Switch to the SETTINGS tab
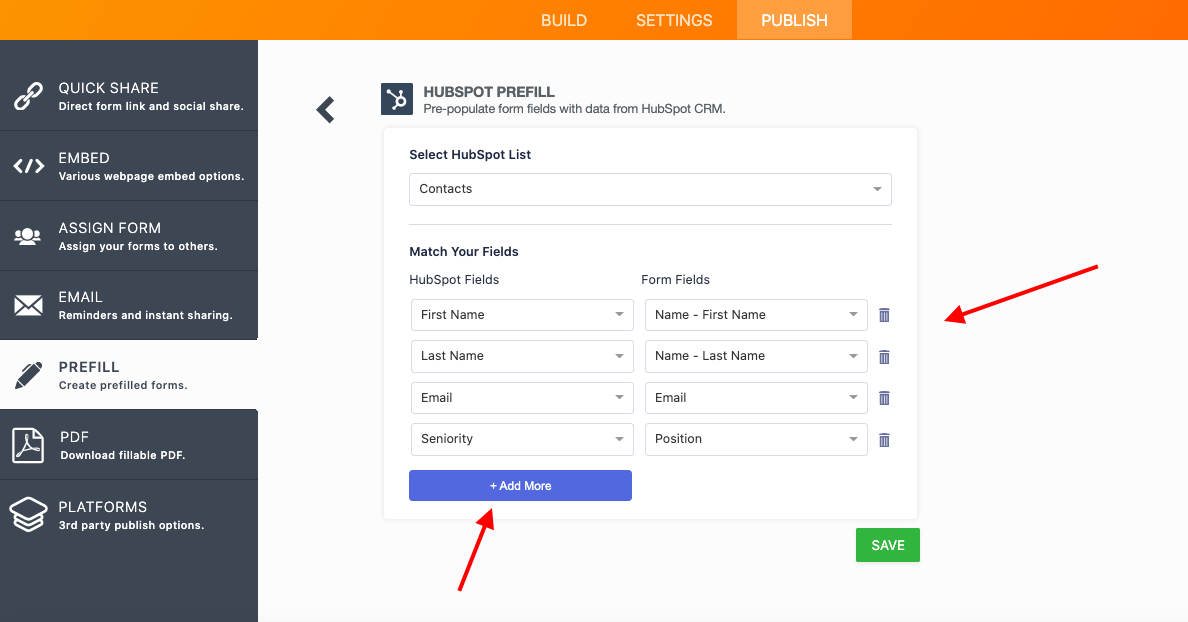1188x622 pixels. pos(674,20)
